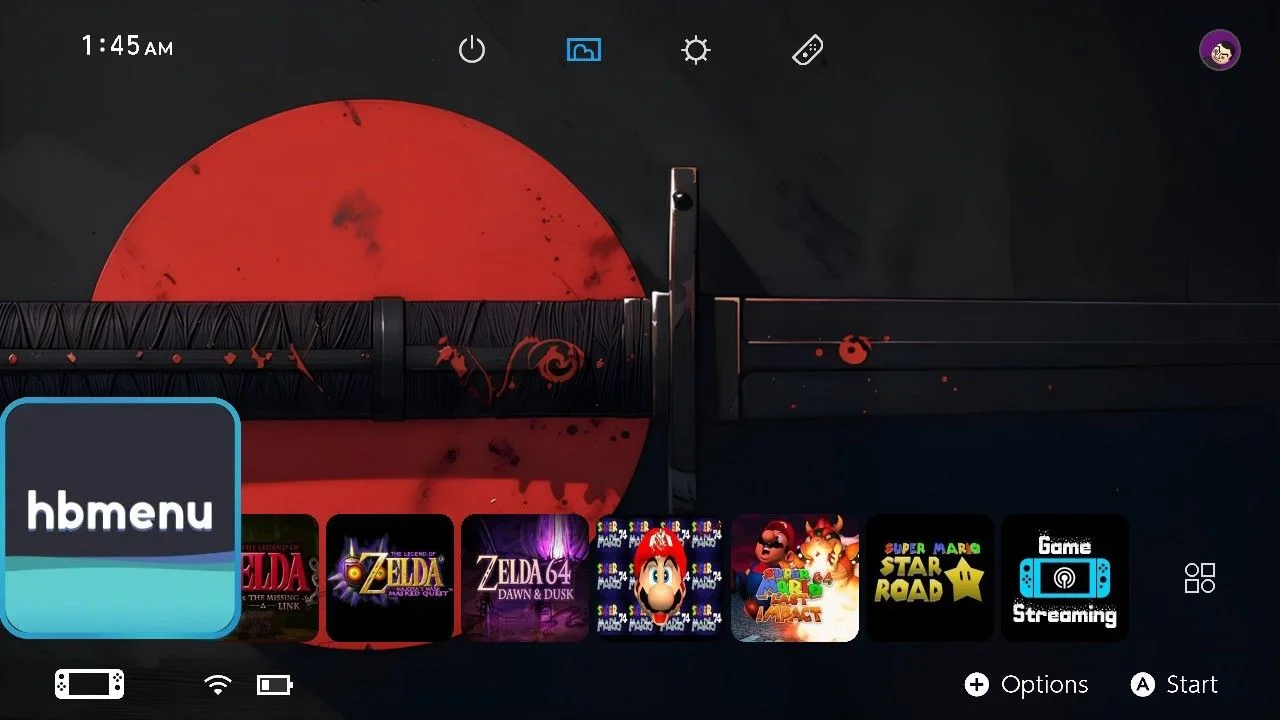Open the power menu icon
Image resolution: width=1280 pixels, height=720 pixels.
(x=472, y=50)
